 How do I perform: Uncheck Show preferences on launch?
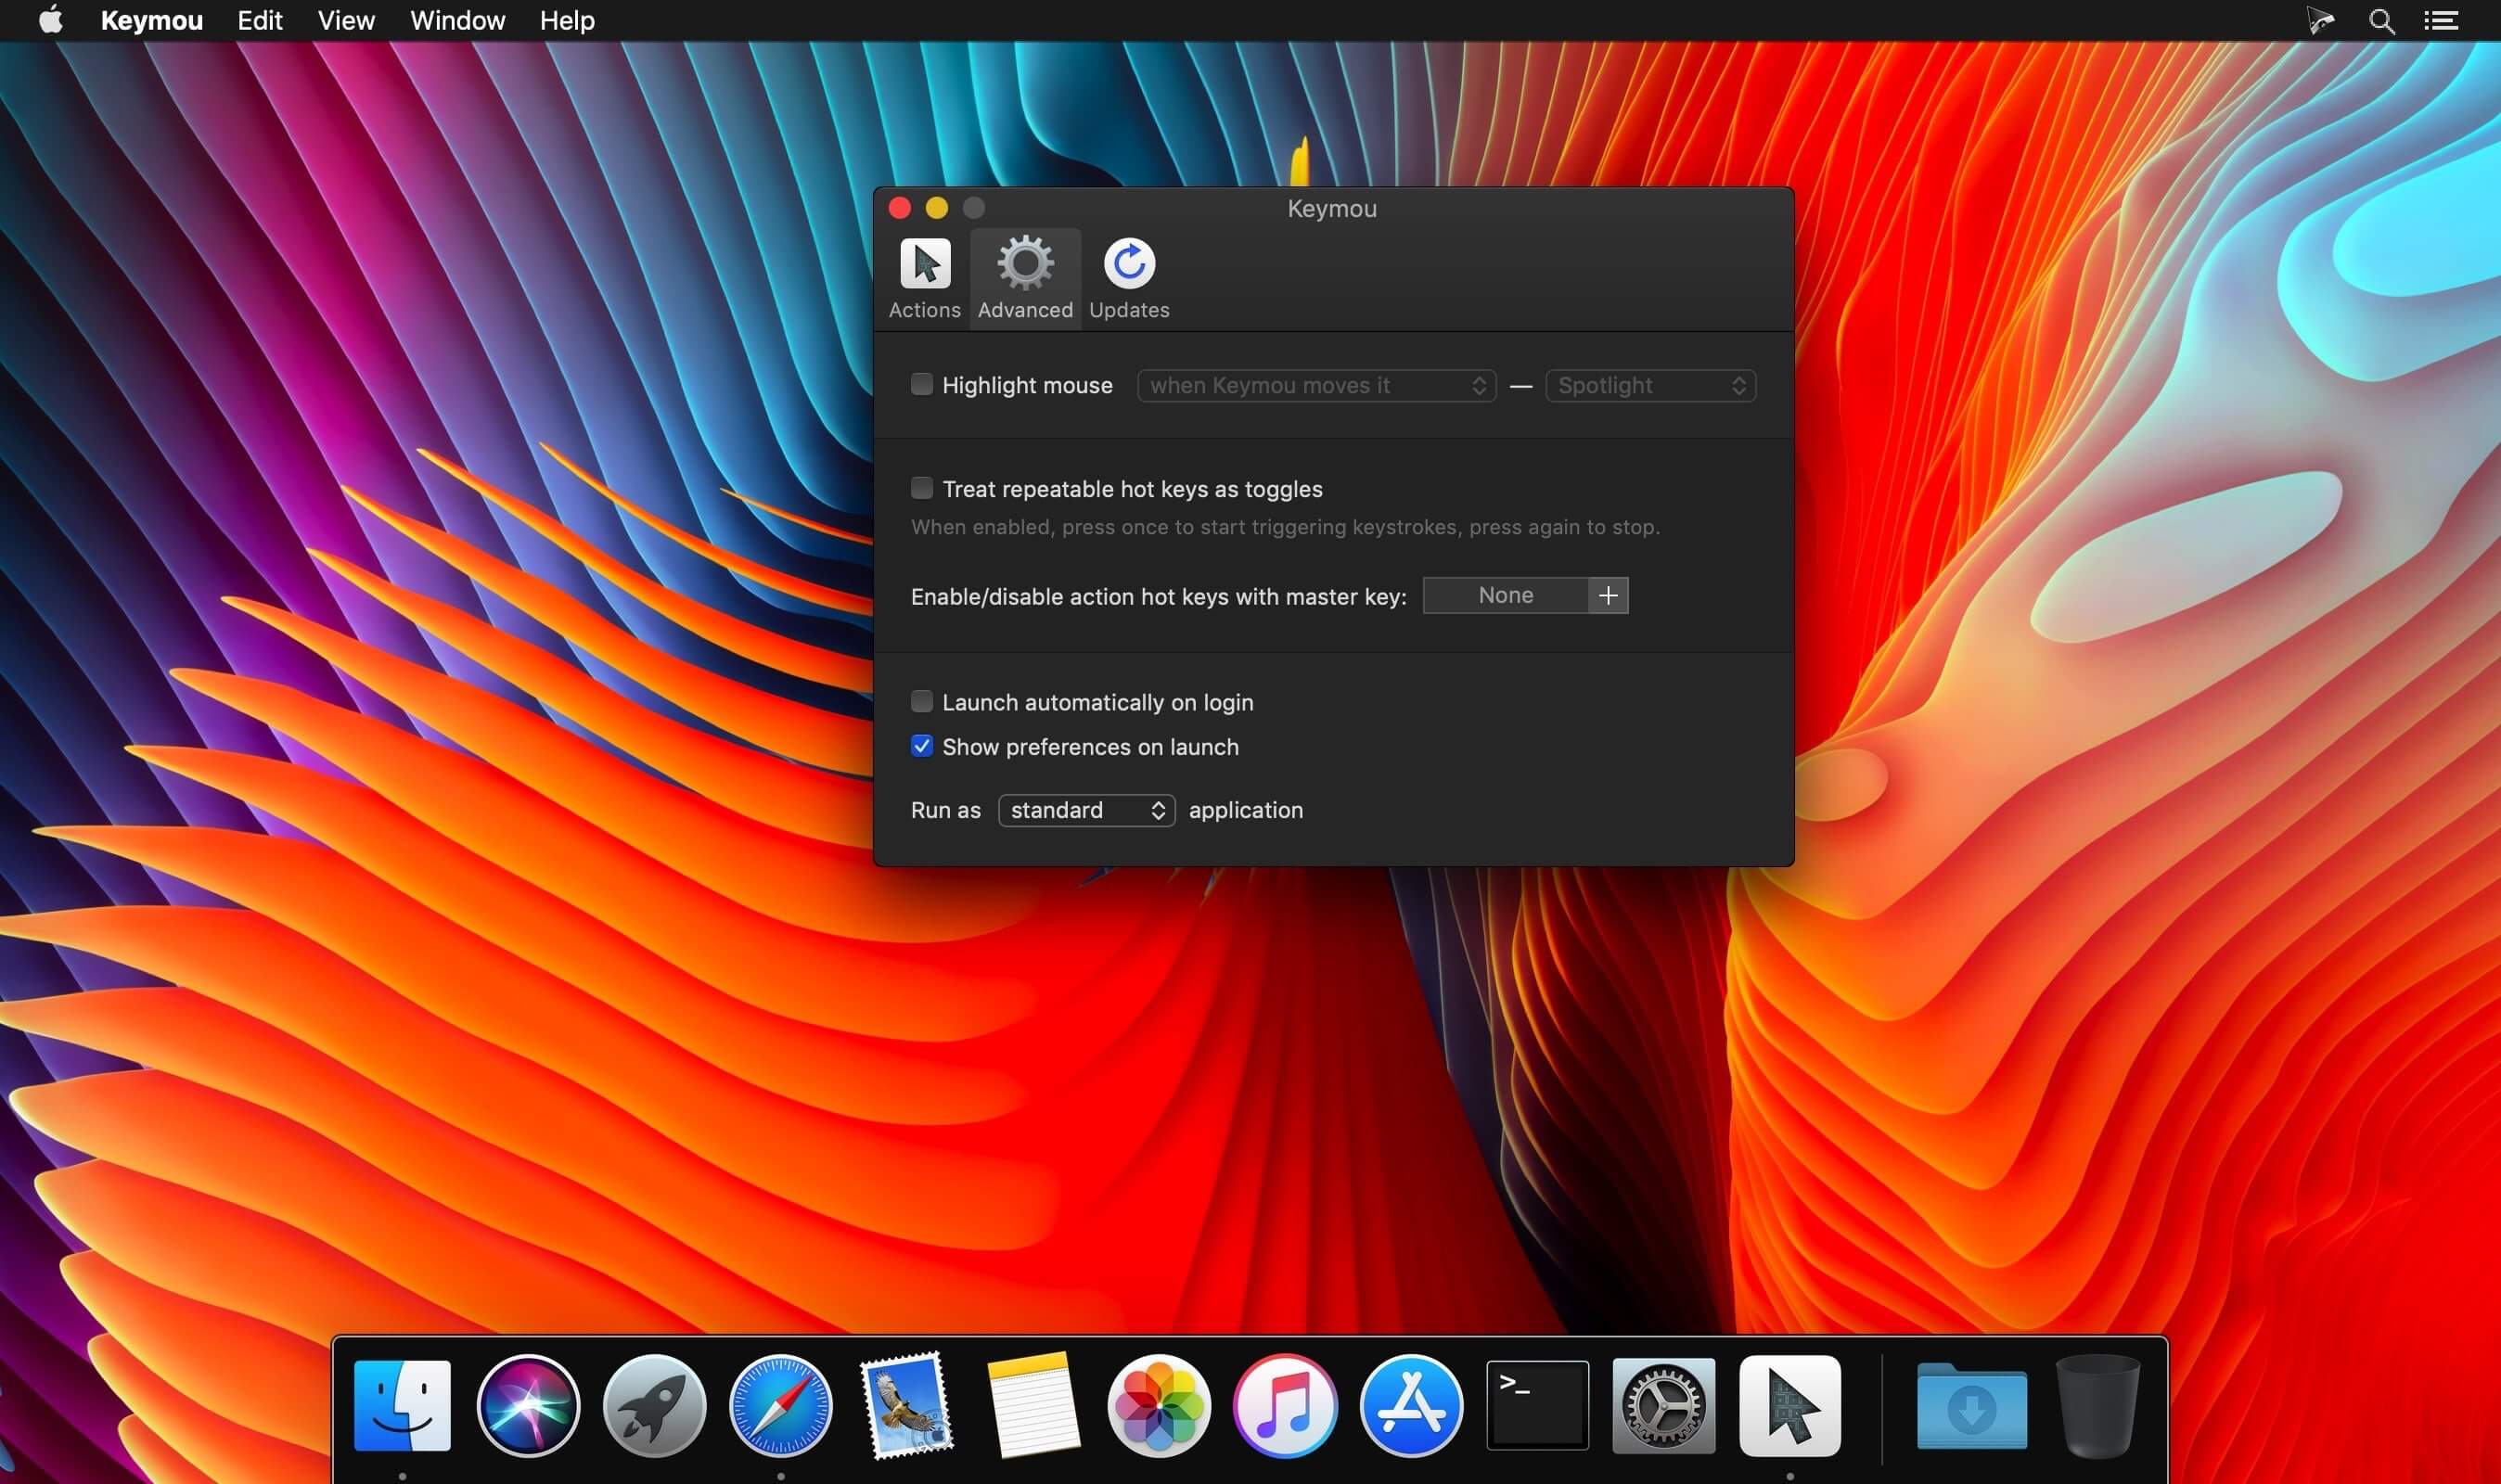coord(921,746)
